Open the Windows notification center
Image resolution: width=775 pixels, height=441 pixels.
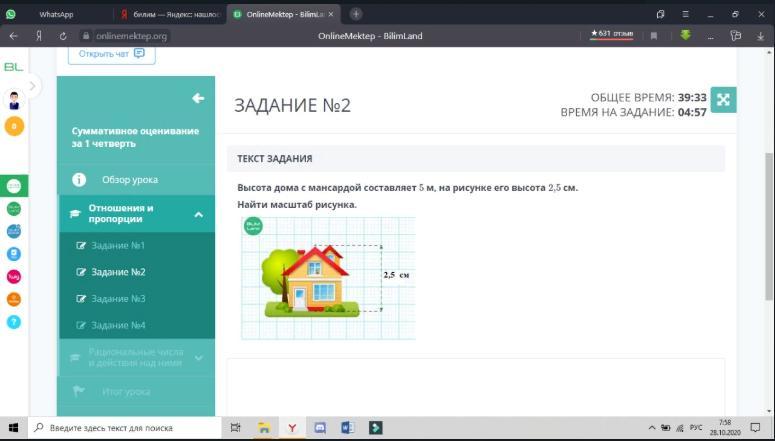pos(755,428)
